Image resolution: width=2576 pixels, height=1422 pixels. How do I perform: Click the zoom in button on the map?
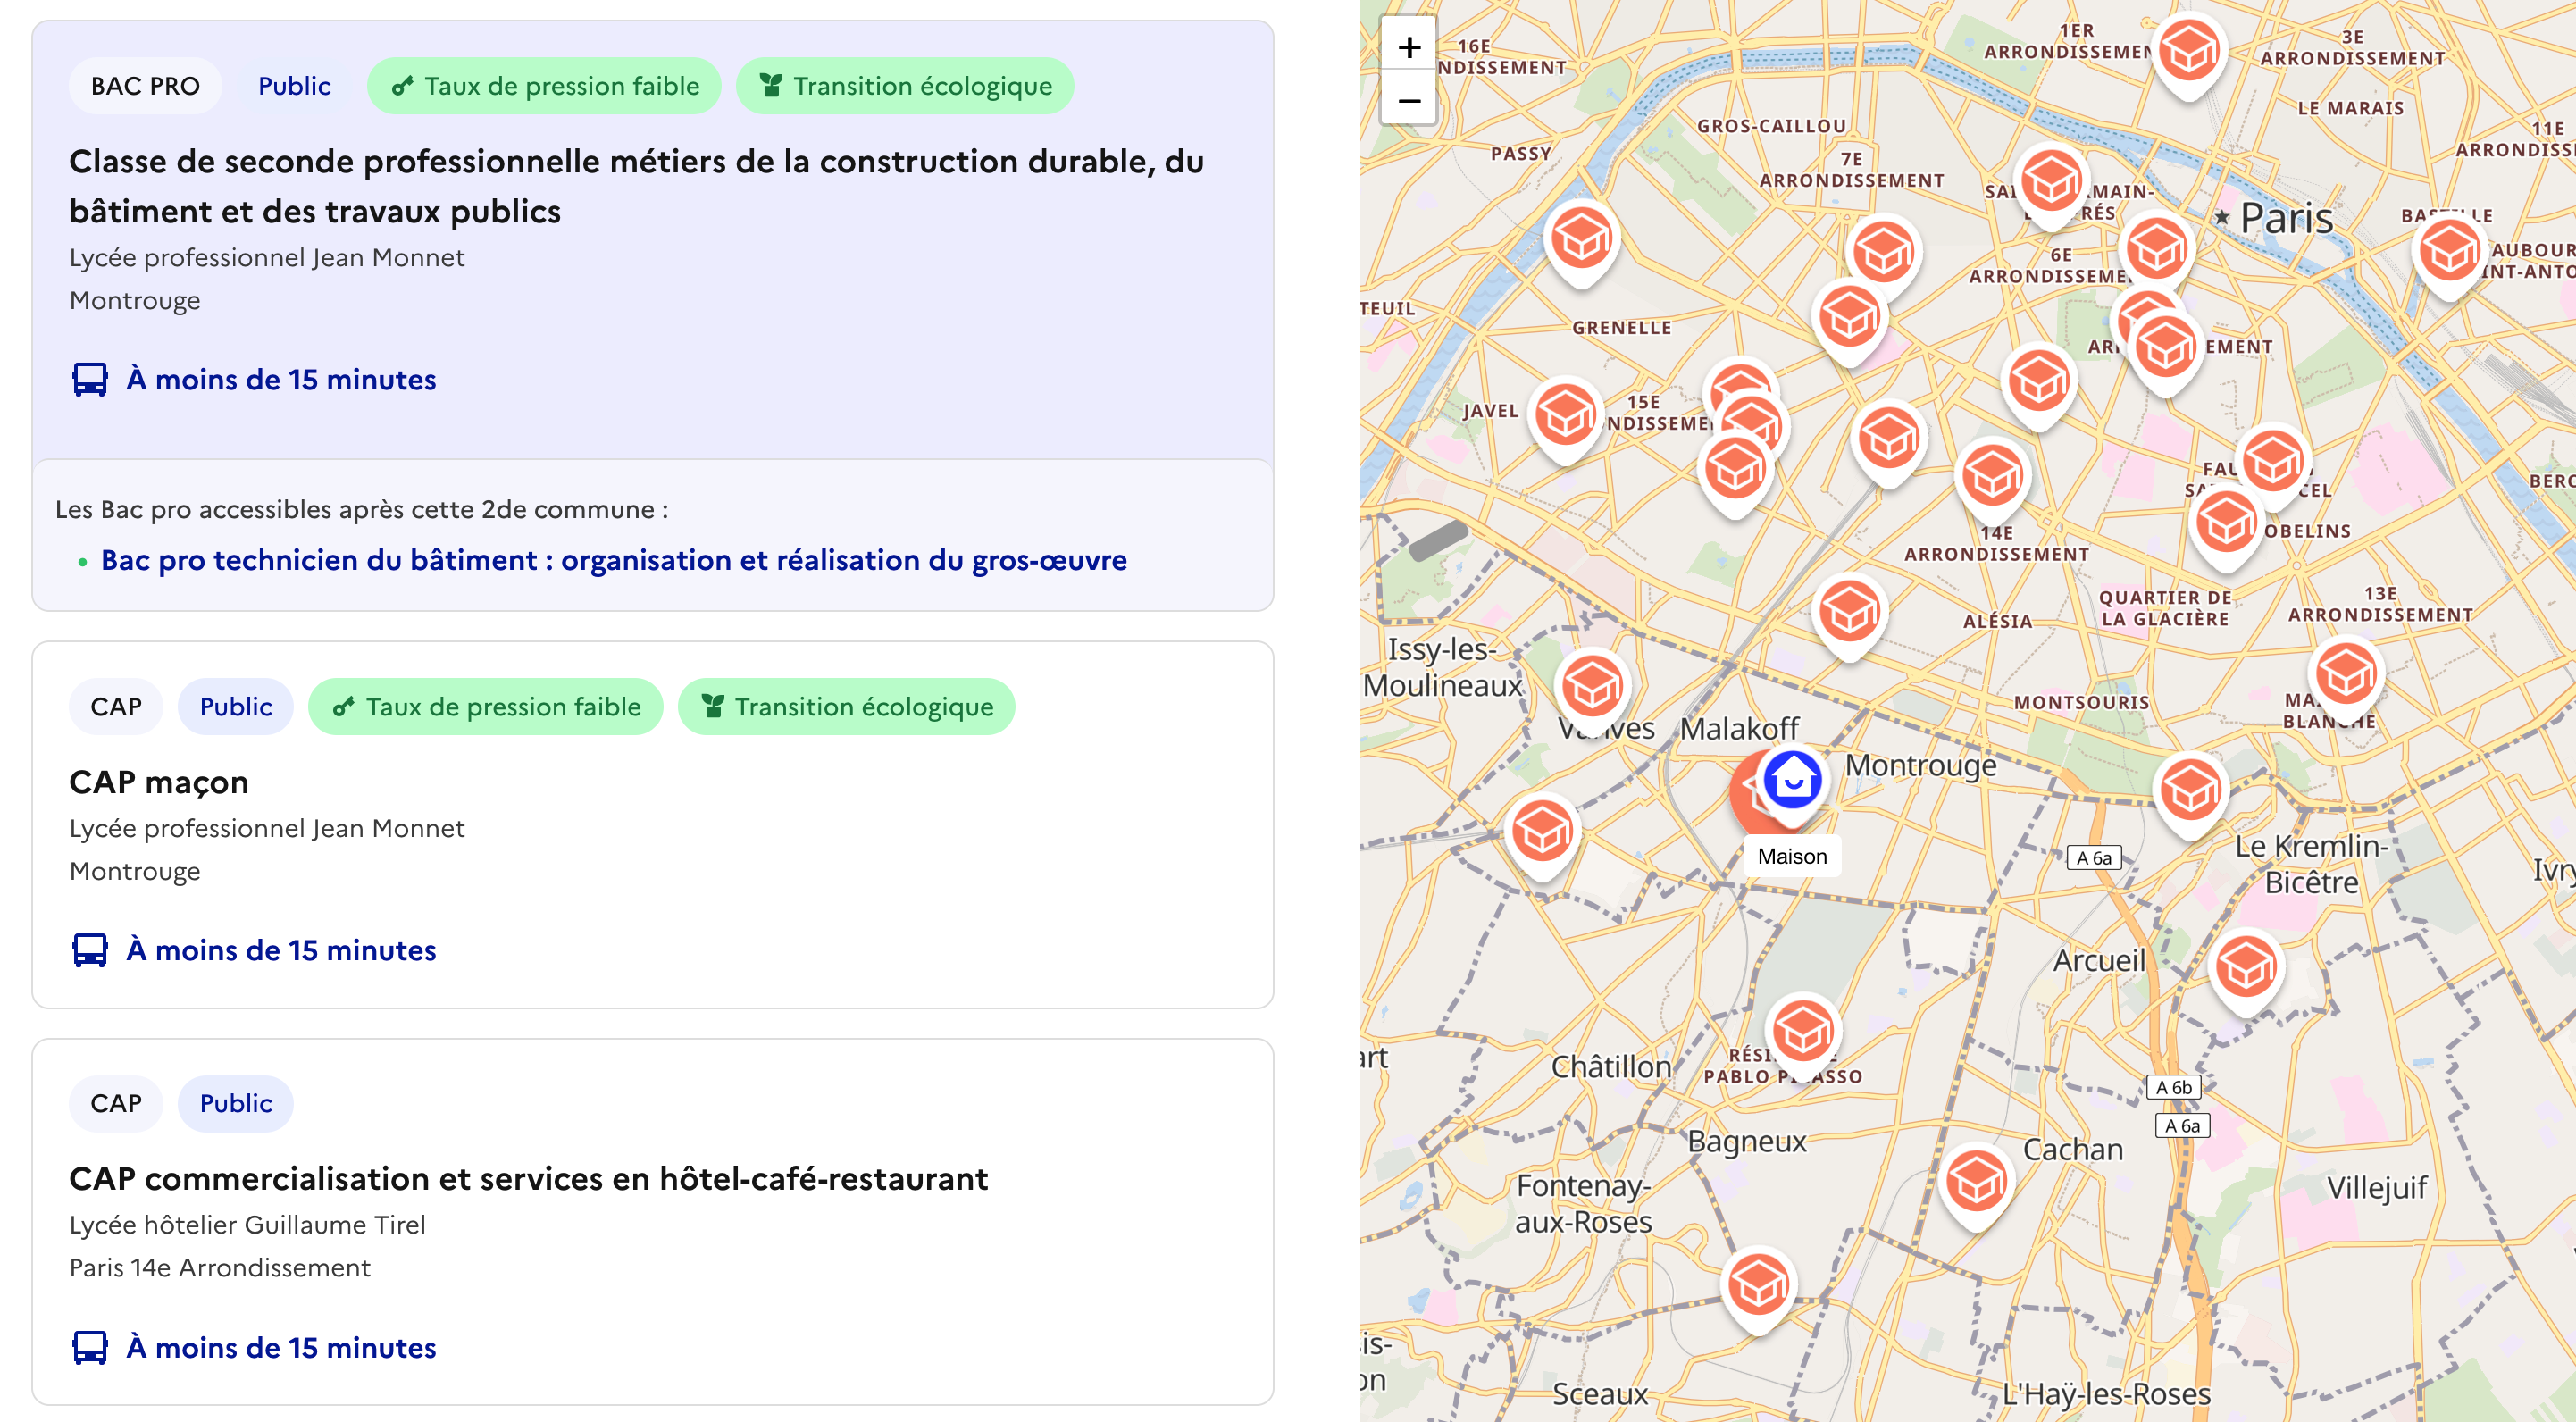pyautogui.click(x=1409, y=47)
